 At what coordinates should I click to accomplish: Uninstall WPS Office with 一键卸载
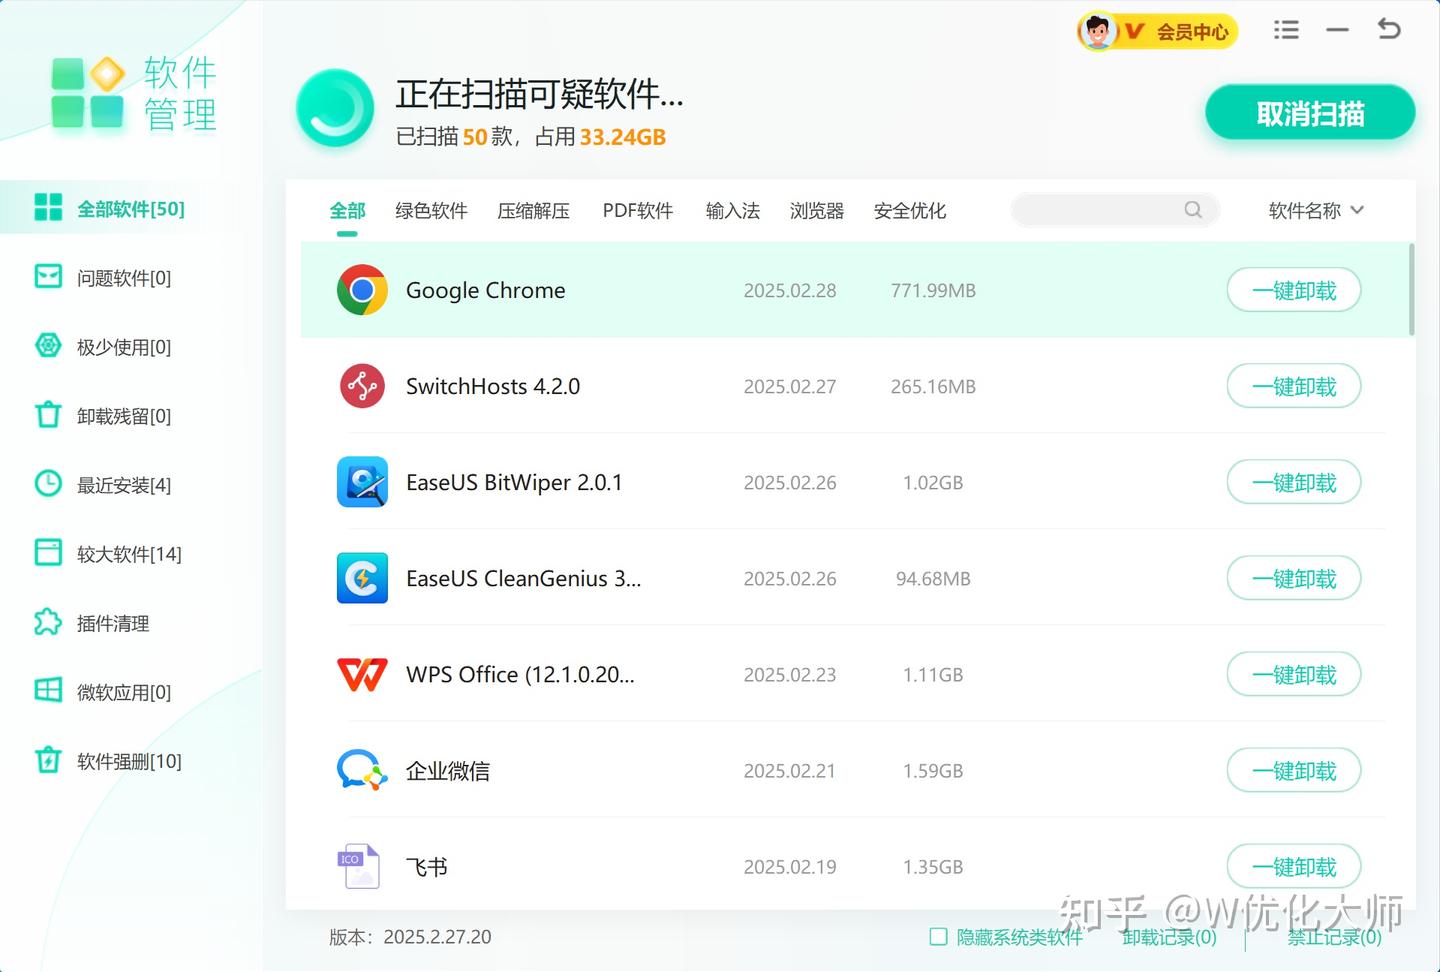tap(1294, 674)
